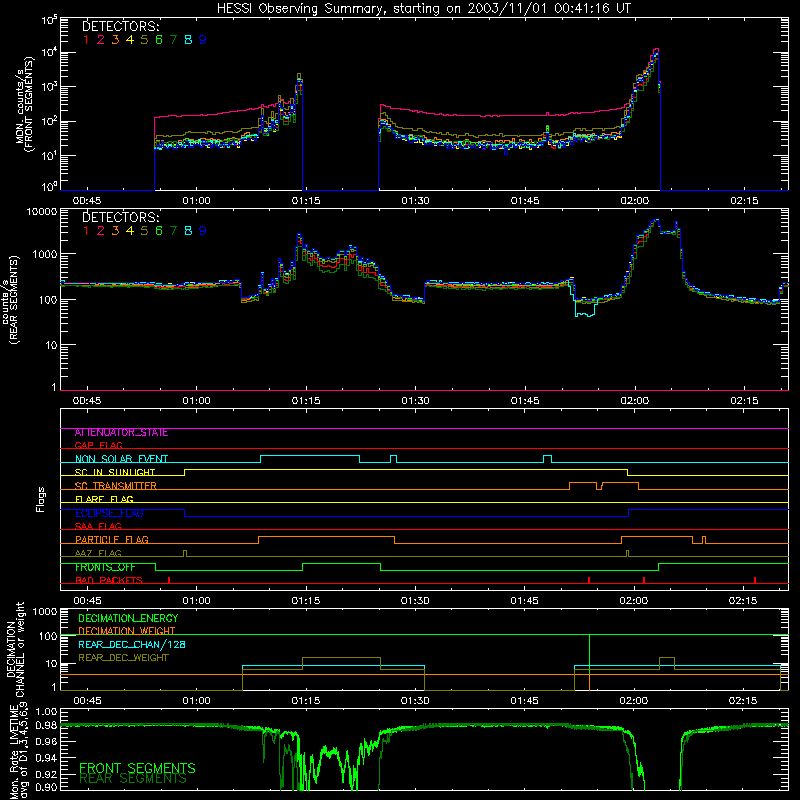Click the FRONTS_OFF flag label
The height and width of the screenshot is (800, 800).
coord(105,567)
